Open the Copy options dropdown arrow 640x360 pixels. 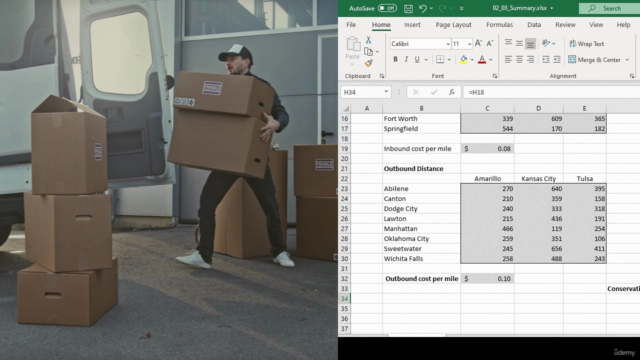[377, 52]
